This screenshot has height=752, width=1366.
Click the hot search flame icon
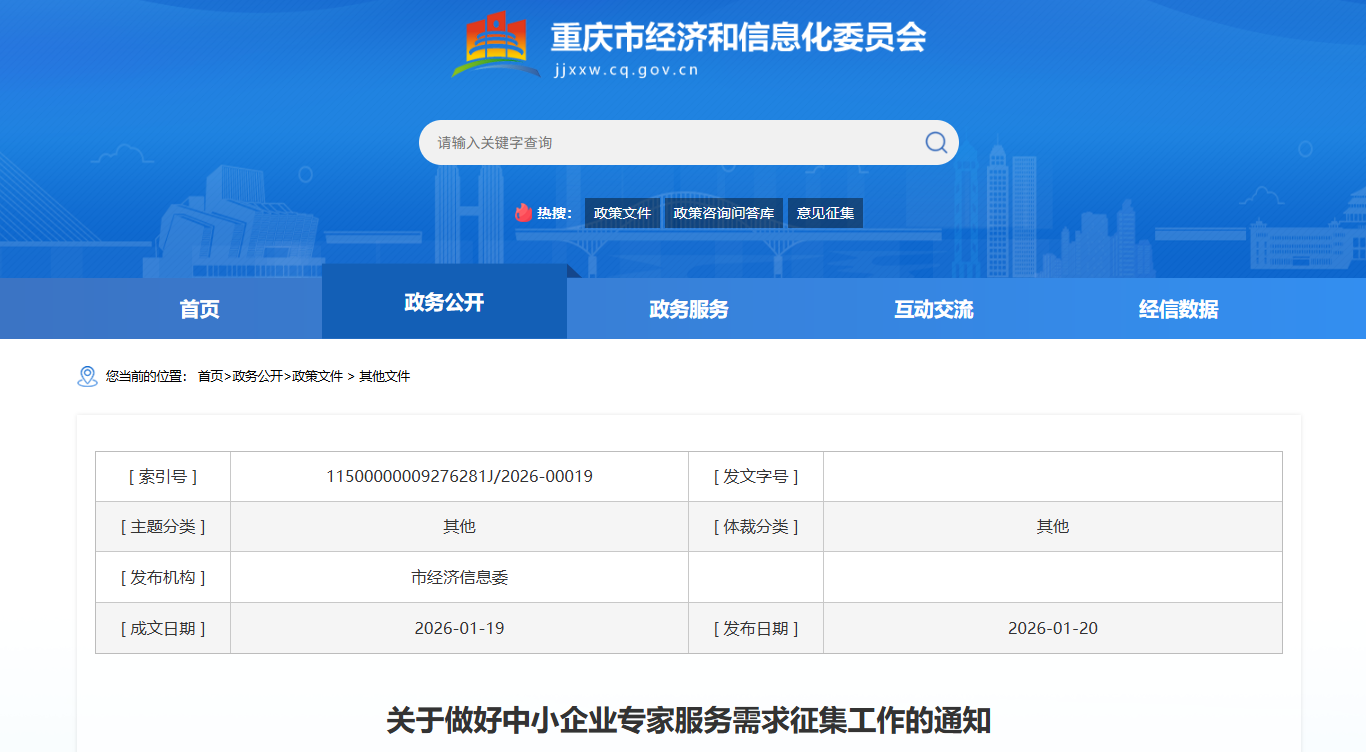tap(523, 213)
